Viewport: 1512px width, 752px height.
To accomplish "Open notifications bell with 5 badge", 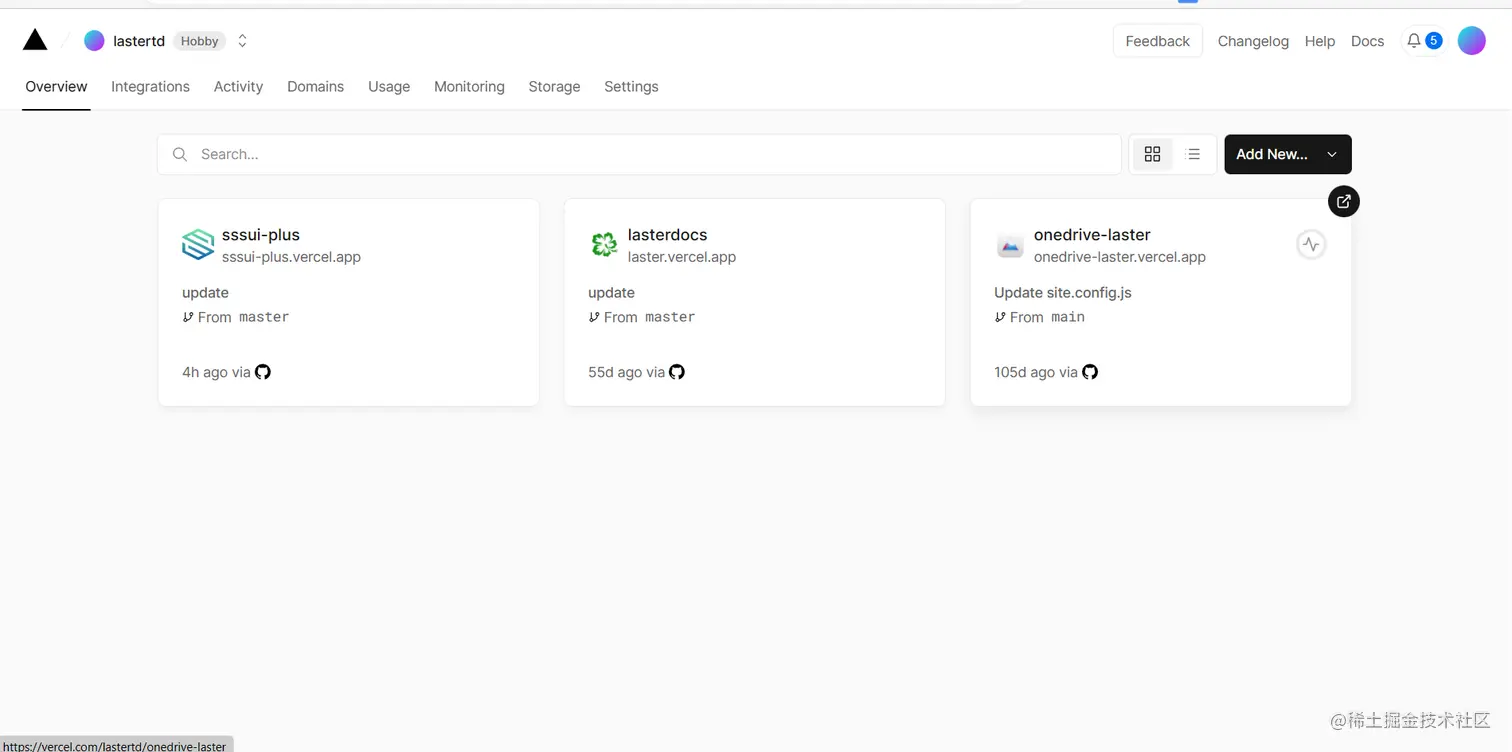I will [1423, 41].
